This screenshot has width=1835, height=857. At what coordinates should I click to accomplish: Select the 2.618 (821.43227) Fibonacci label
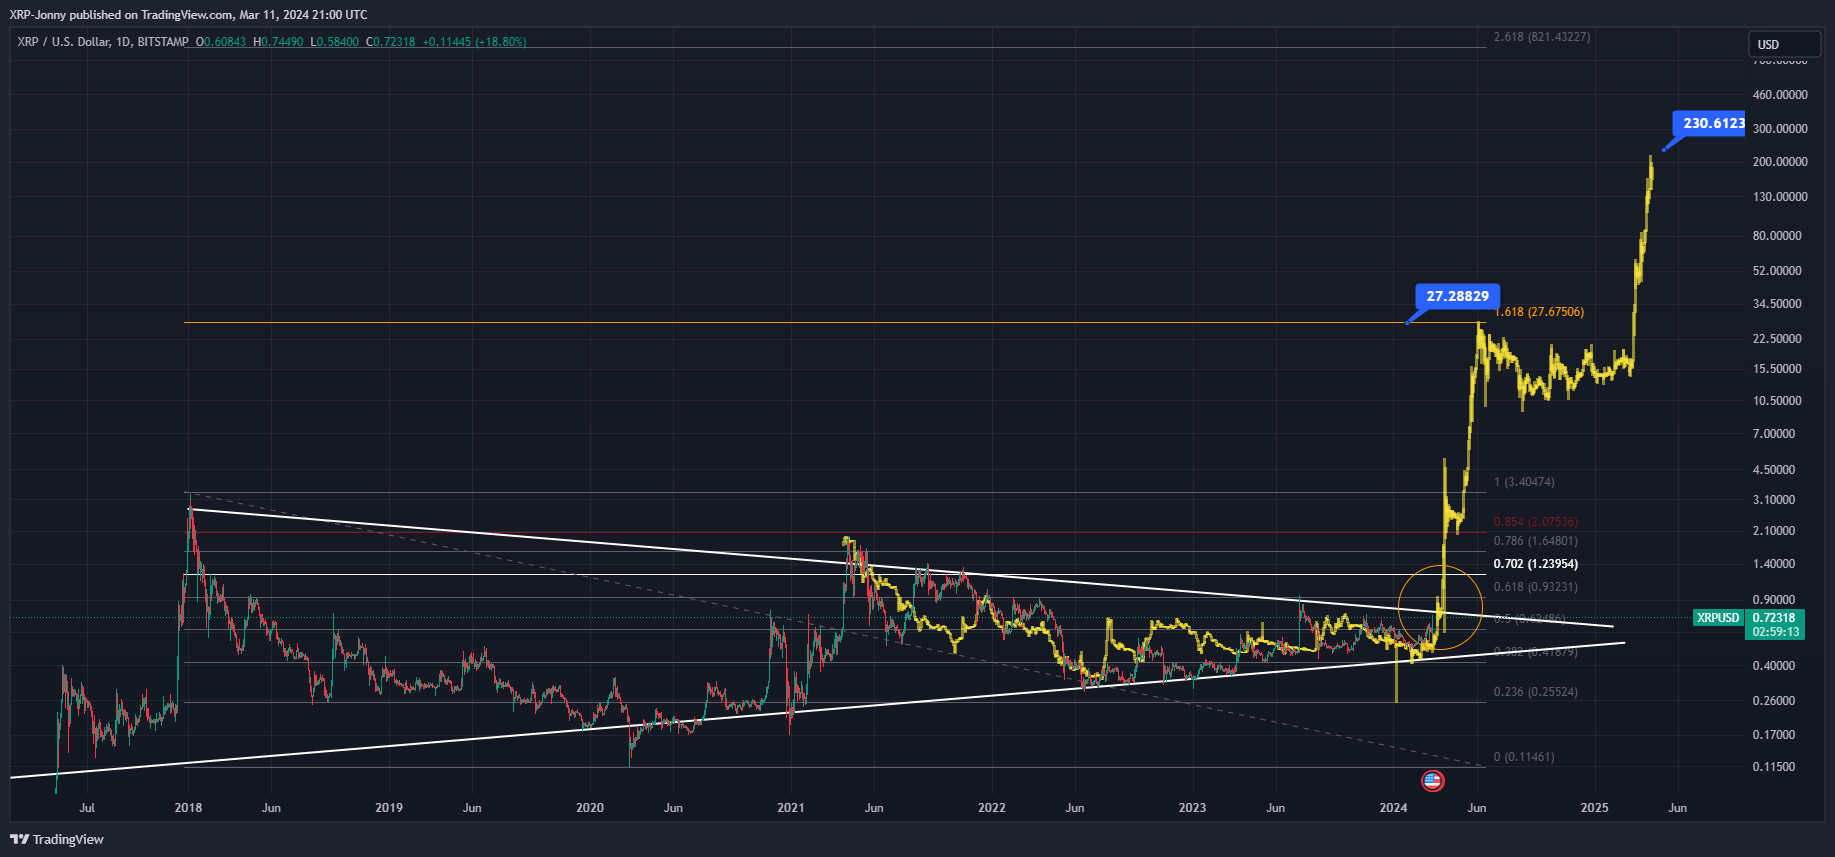[x=1542, y=37]
